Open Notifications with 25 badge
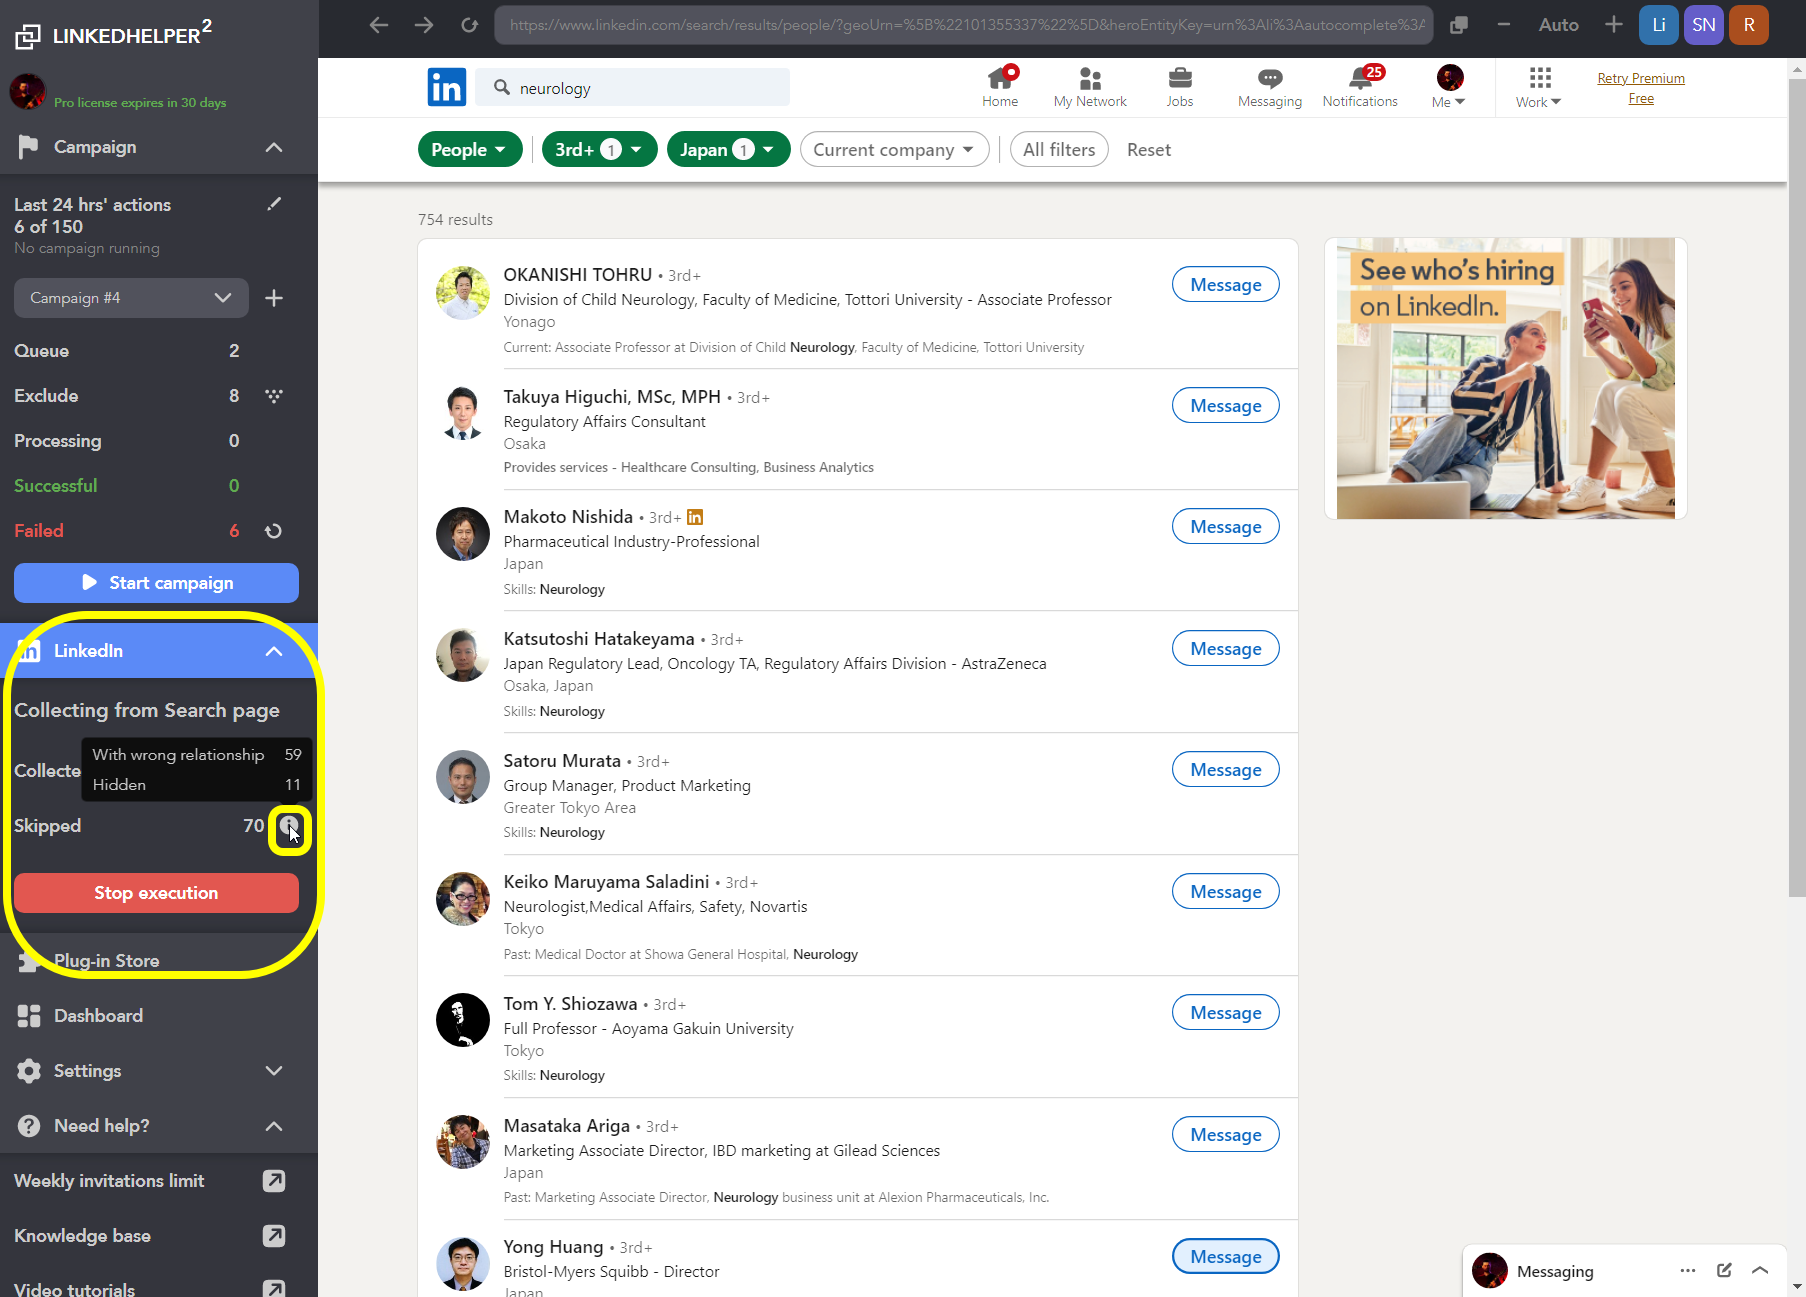 pos(1360,87)
